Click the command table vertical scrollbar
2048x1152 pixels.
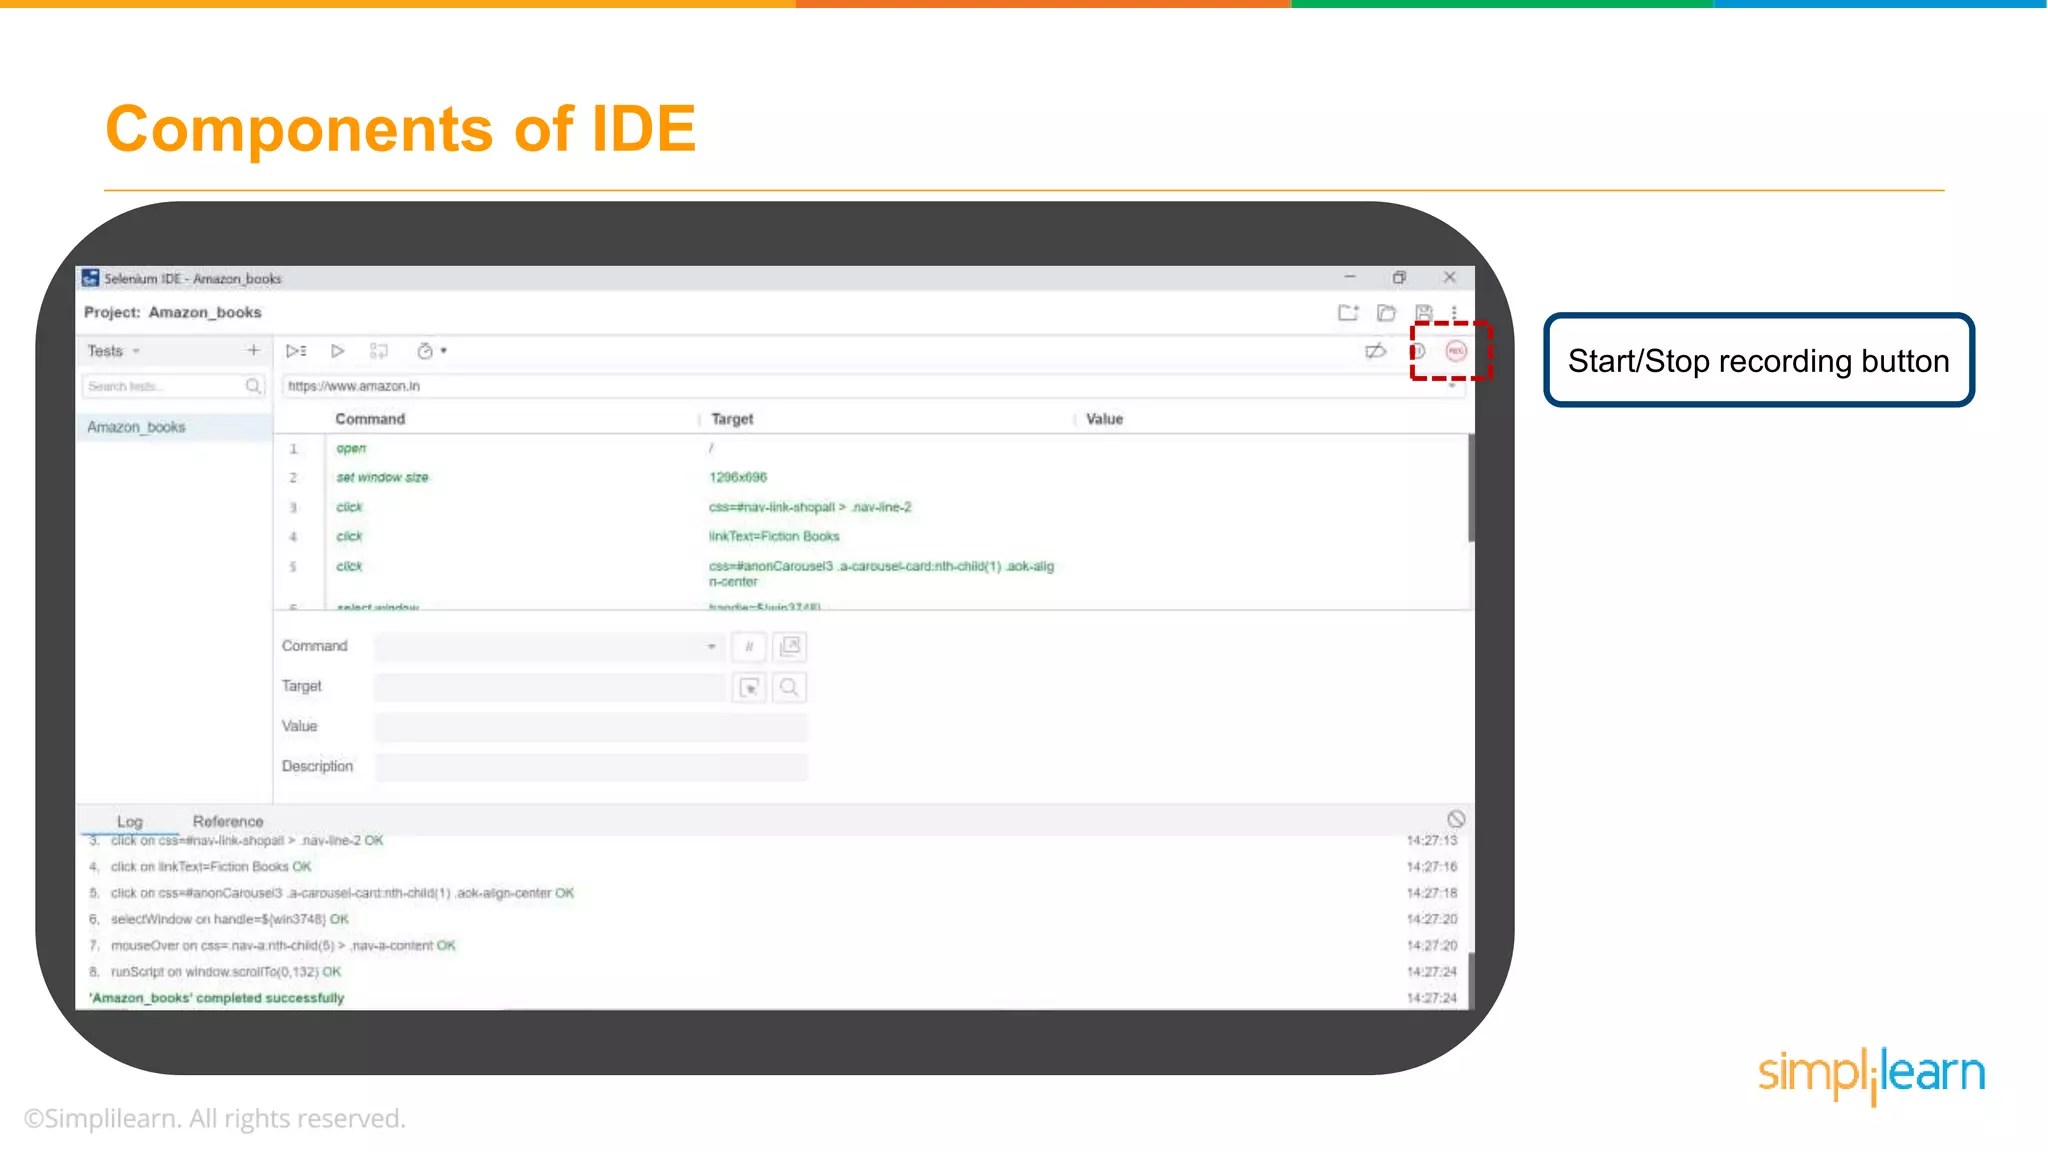pyautogui.click(x=1471, y=488)
